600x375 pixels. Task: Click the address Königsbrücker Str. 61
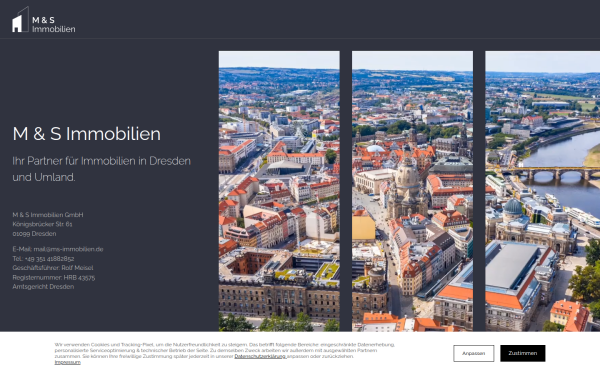click(42, 224)
